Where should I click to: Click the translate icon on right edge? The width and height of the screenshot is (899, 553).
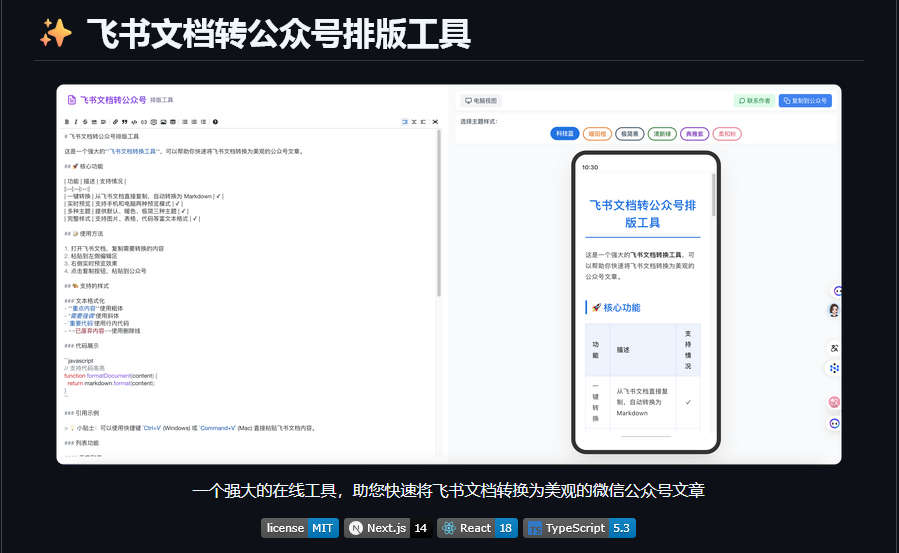(834, 348)
